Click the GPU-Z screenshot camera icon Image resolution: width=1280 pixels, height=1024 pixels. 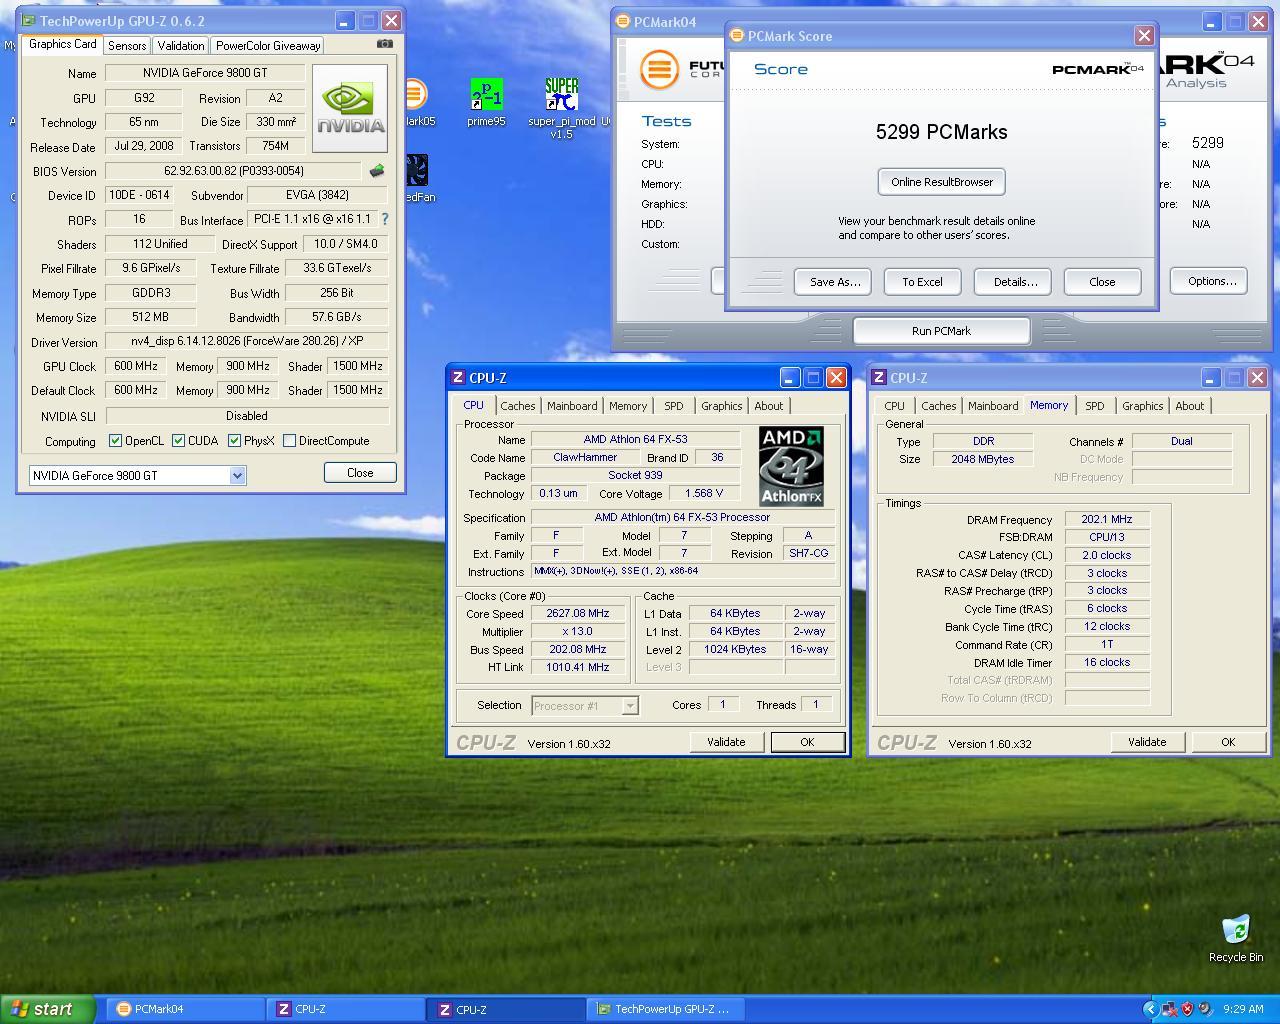(384, 44)
